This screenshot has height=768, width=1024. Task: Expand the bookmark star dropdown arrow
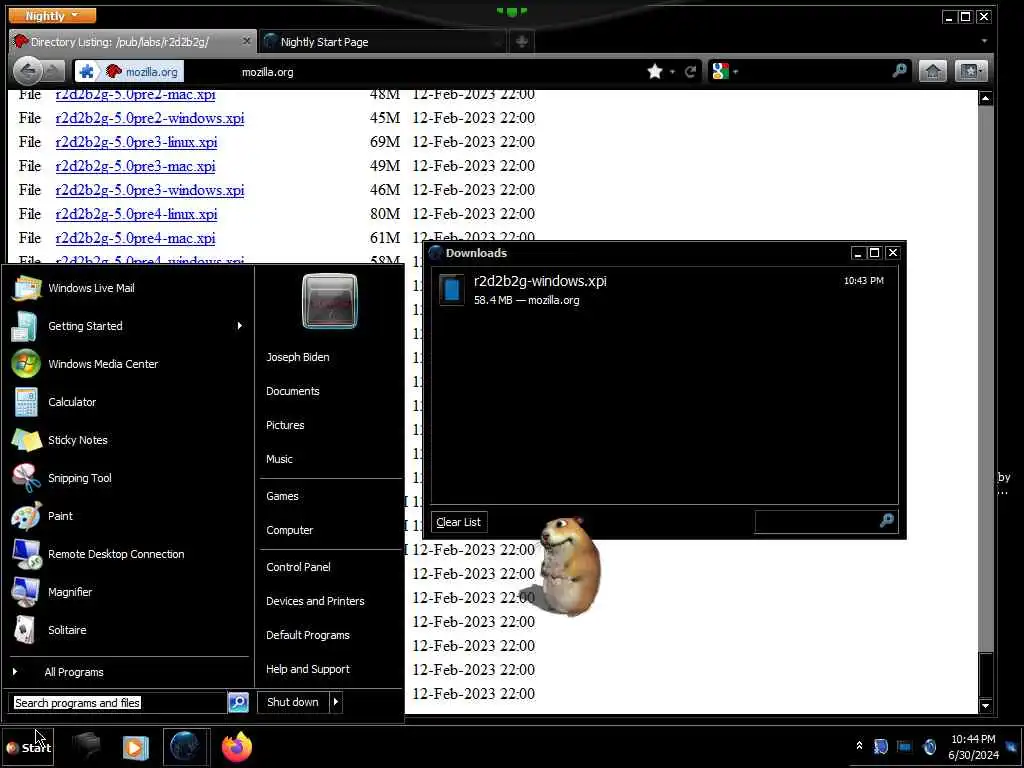672,72
